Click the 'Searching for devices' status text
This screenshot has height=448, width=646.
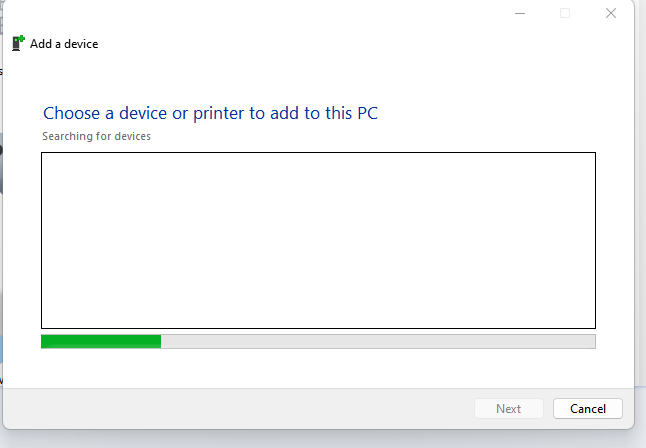pyautogui.click(x=96, y=136)
